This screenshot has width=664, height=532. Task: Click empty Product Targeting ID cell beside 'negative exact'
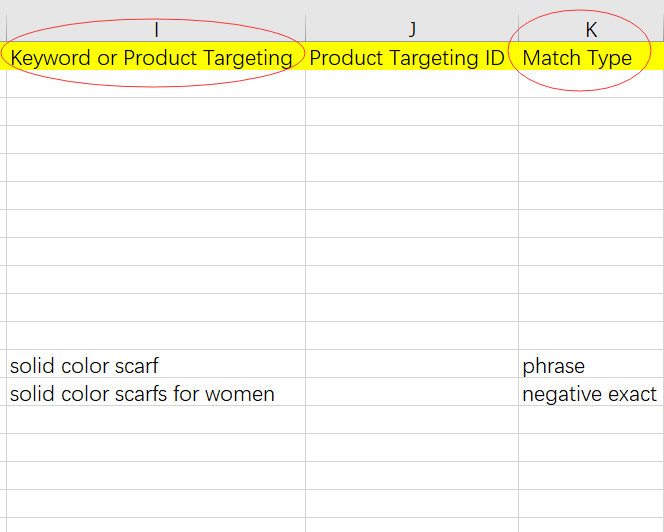pyautogui.click(x=412, y=394)
